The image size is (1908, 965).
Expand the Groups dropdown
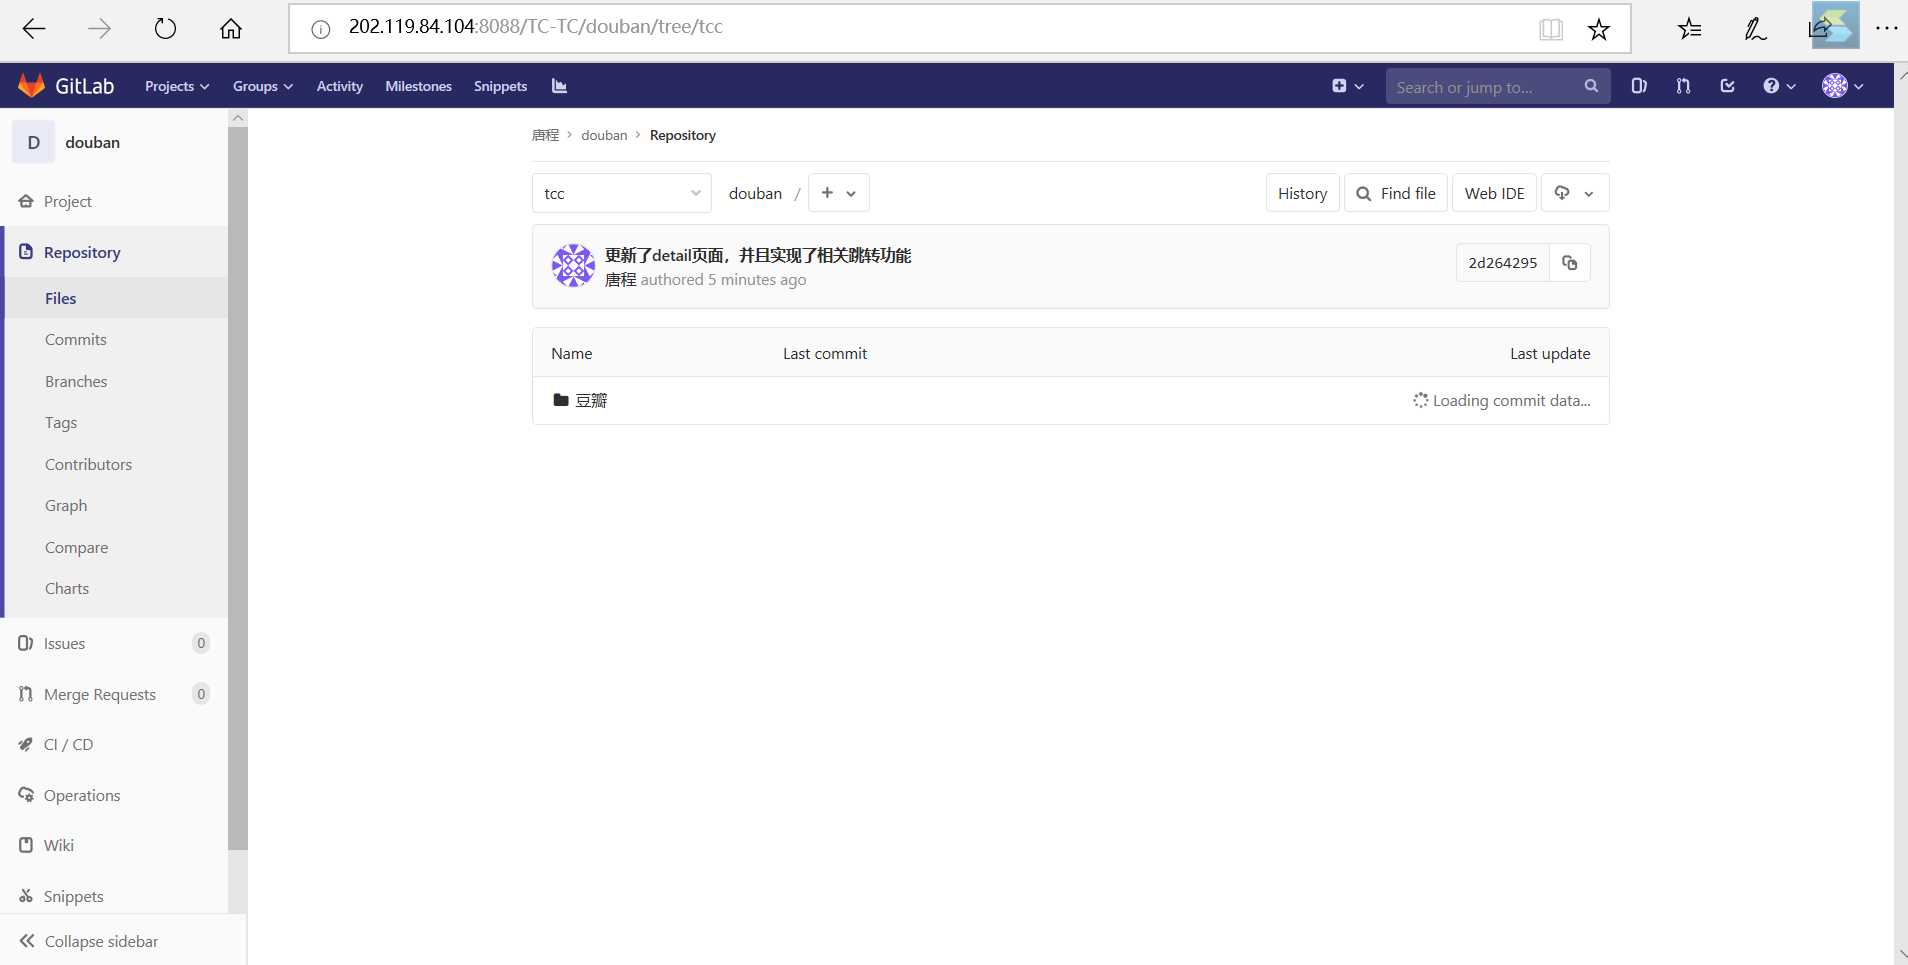263,86
